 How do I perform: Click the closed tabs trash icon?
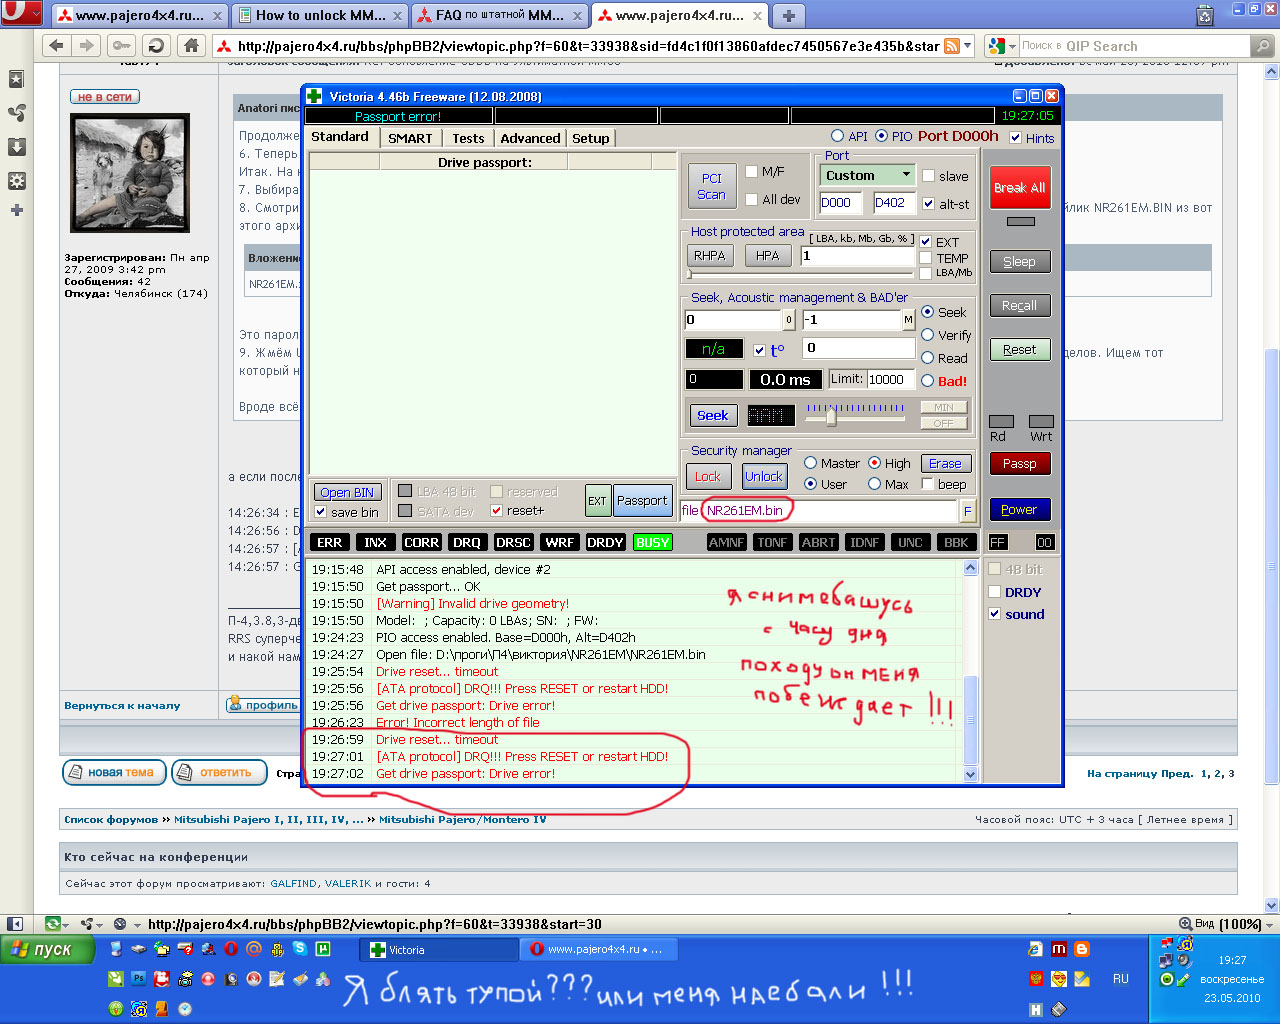(x=1205, y=15)
